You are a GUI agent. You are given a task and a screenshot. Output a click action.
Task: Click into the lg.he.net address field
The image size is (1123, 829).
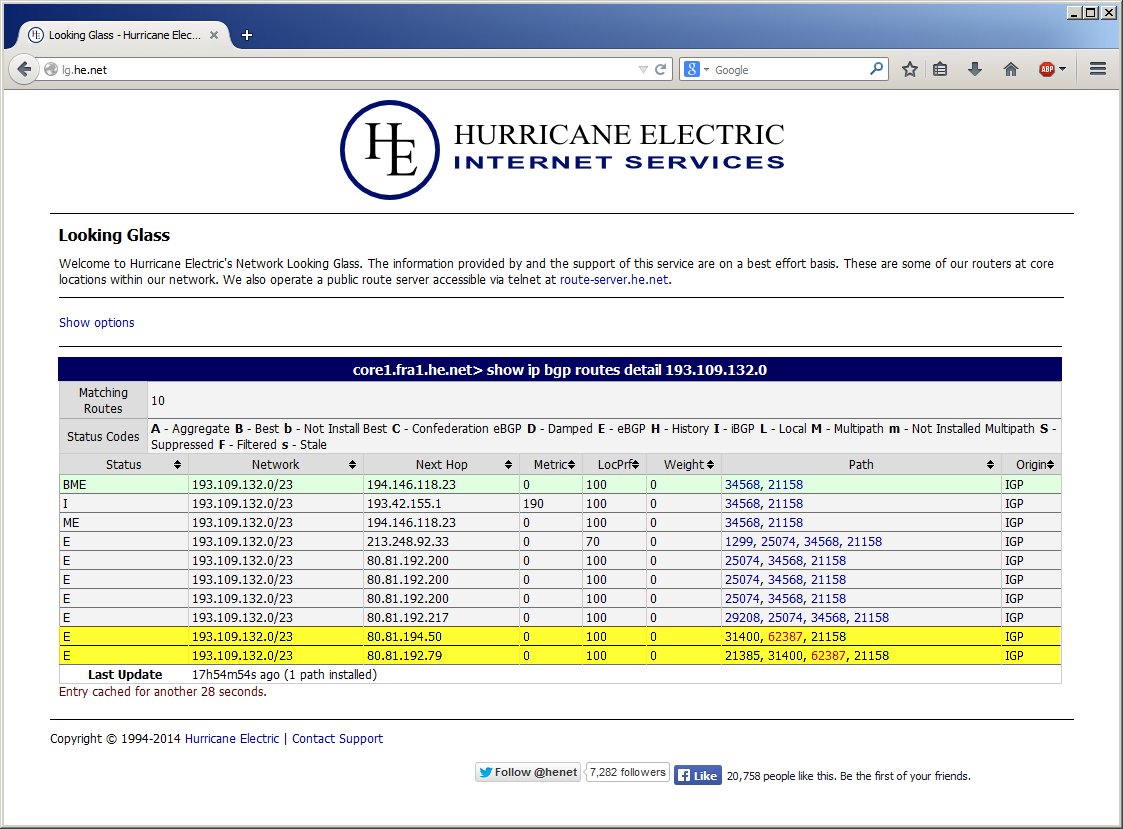pyautogui.click(x=340, y=70)
